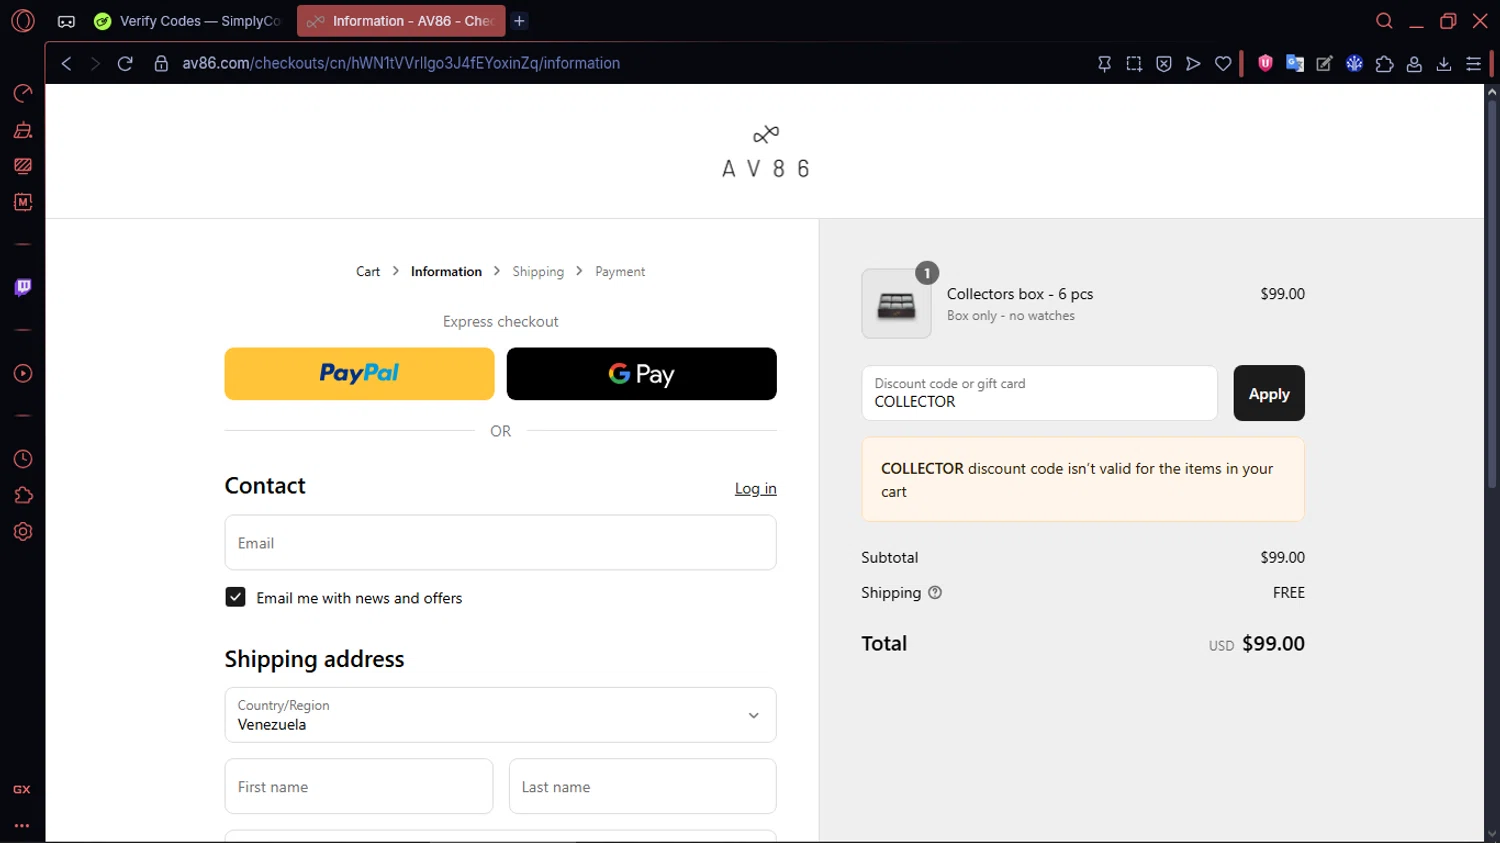The height and width of the screenshot is (843, 1500).
Task: Click the invalid discount code message
Action: (x=1083, y=480)
